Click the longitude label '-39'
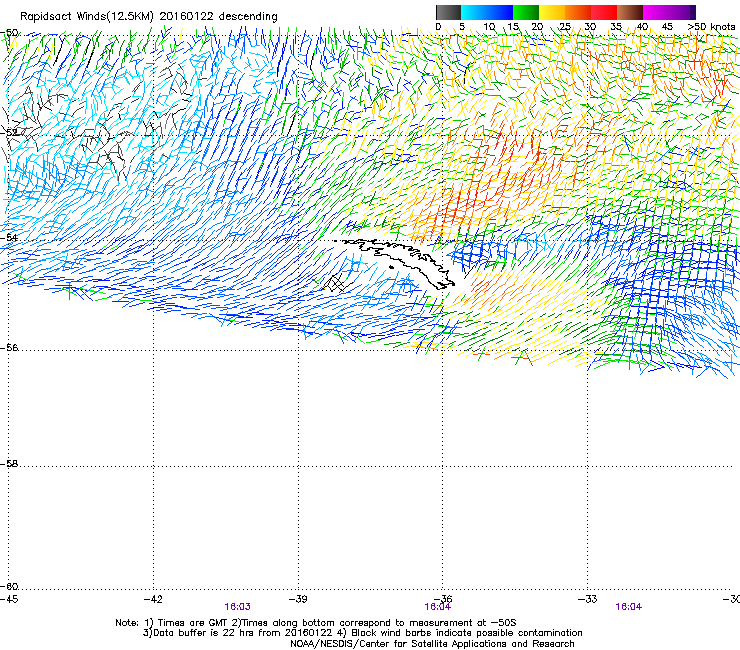Image resolution: width=740 pixels, height=650 pixels. click(298, 599)
